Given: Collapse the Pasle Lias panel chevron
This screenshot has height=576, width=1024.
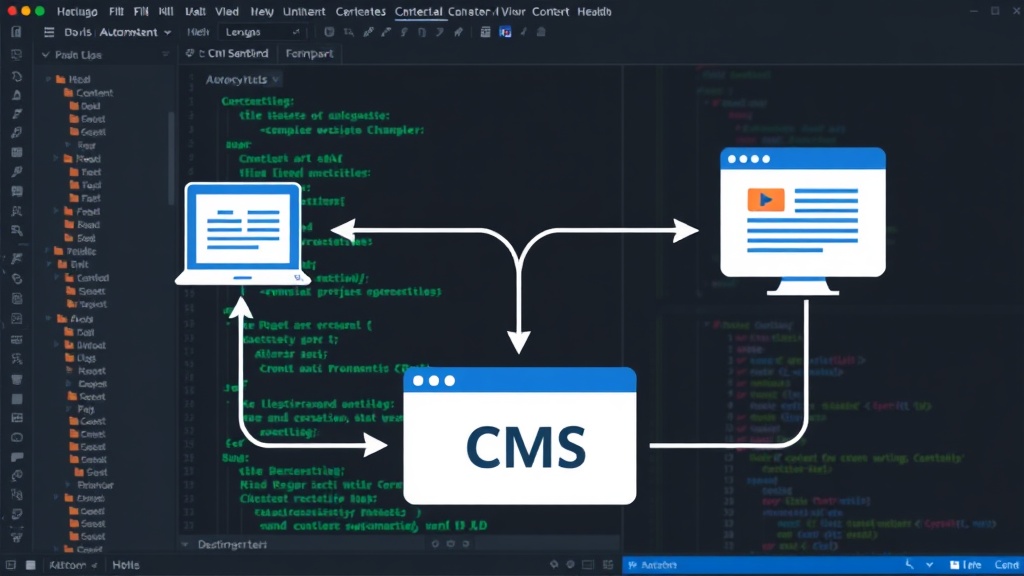Looking at the screenshot, I should tap(45, 55).
